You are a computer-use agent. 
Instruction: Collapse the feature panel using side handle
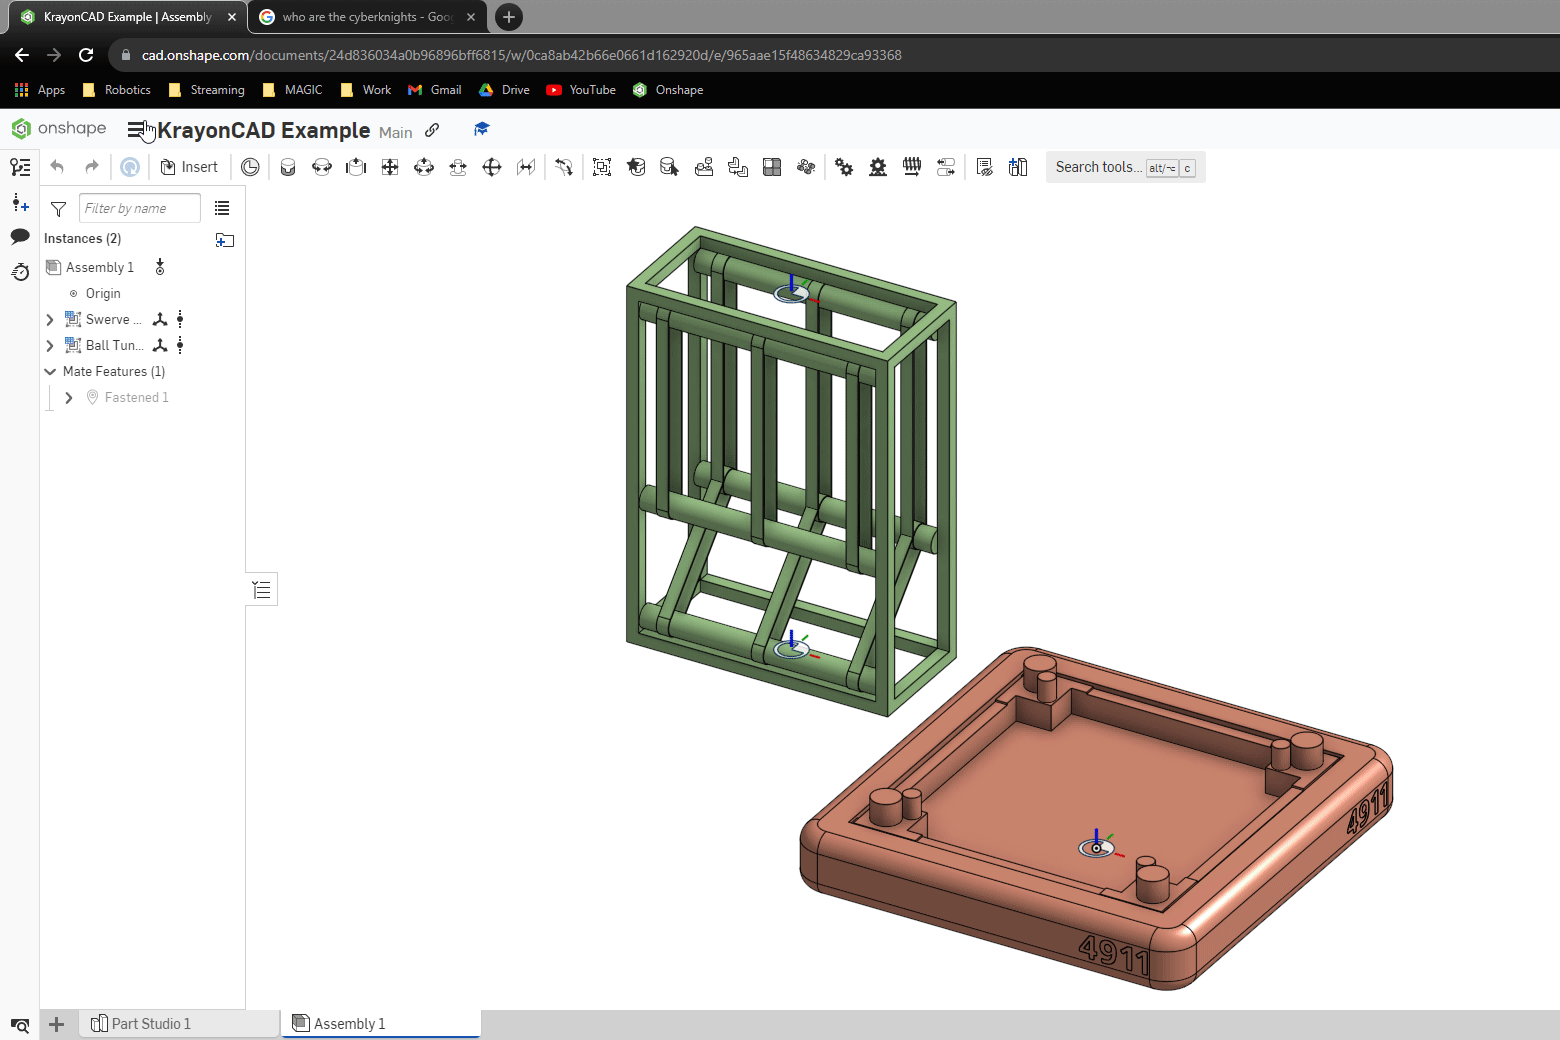tap(261, 590)
